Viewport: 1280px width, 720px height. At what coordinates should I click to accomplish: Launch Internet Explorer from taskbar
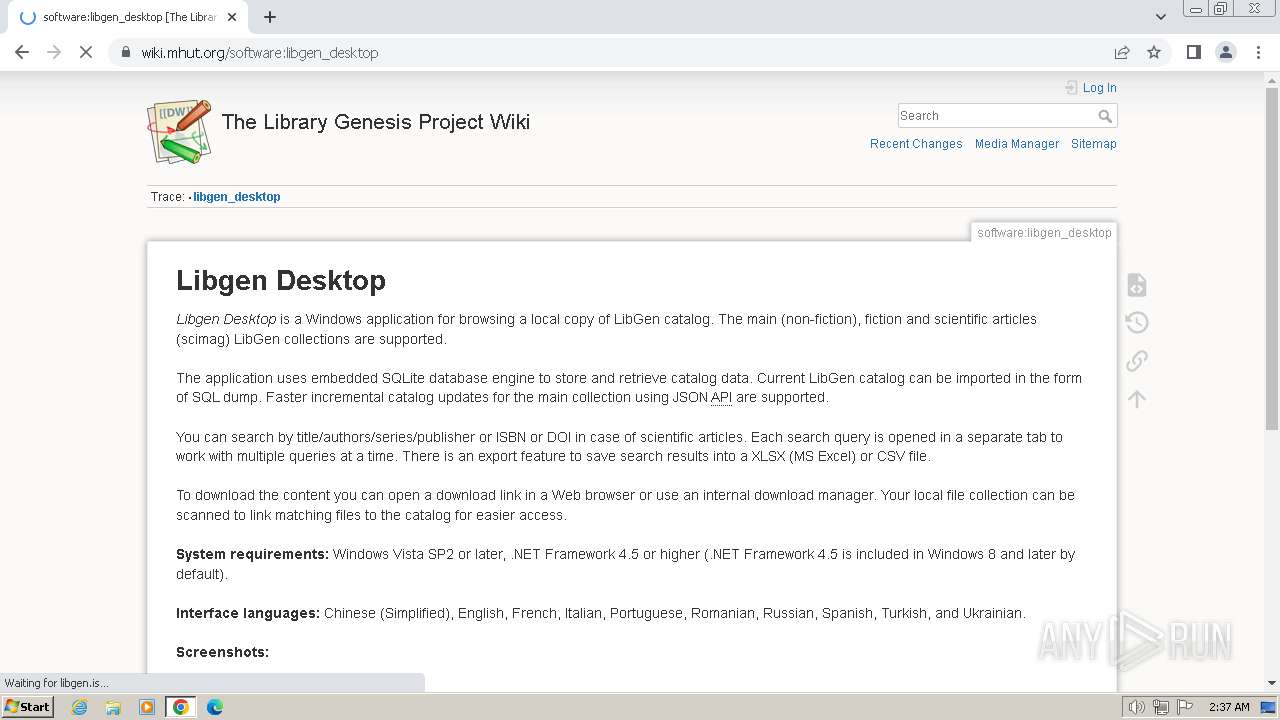coord(79,707)
